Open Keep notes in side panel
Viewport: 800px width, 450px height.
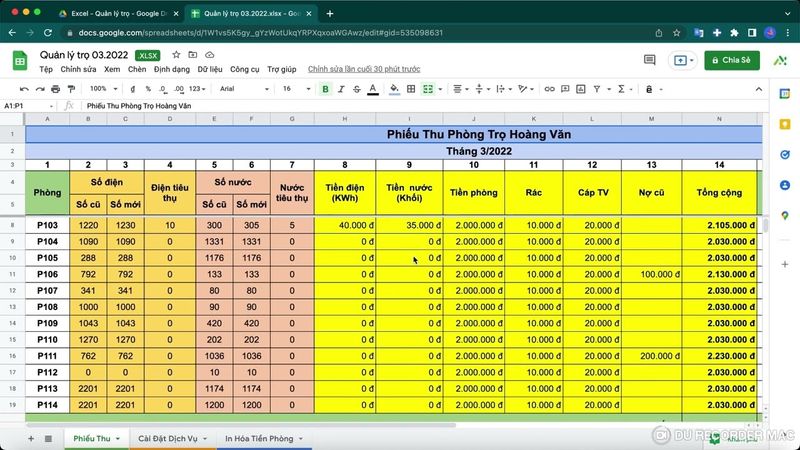tap(785, 124)
